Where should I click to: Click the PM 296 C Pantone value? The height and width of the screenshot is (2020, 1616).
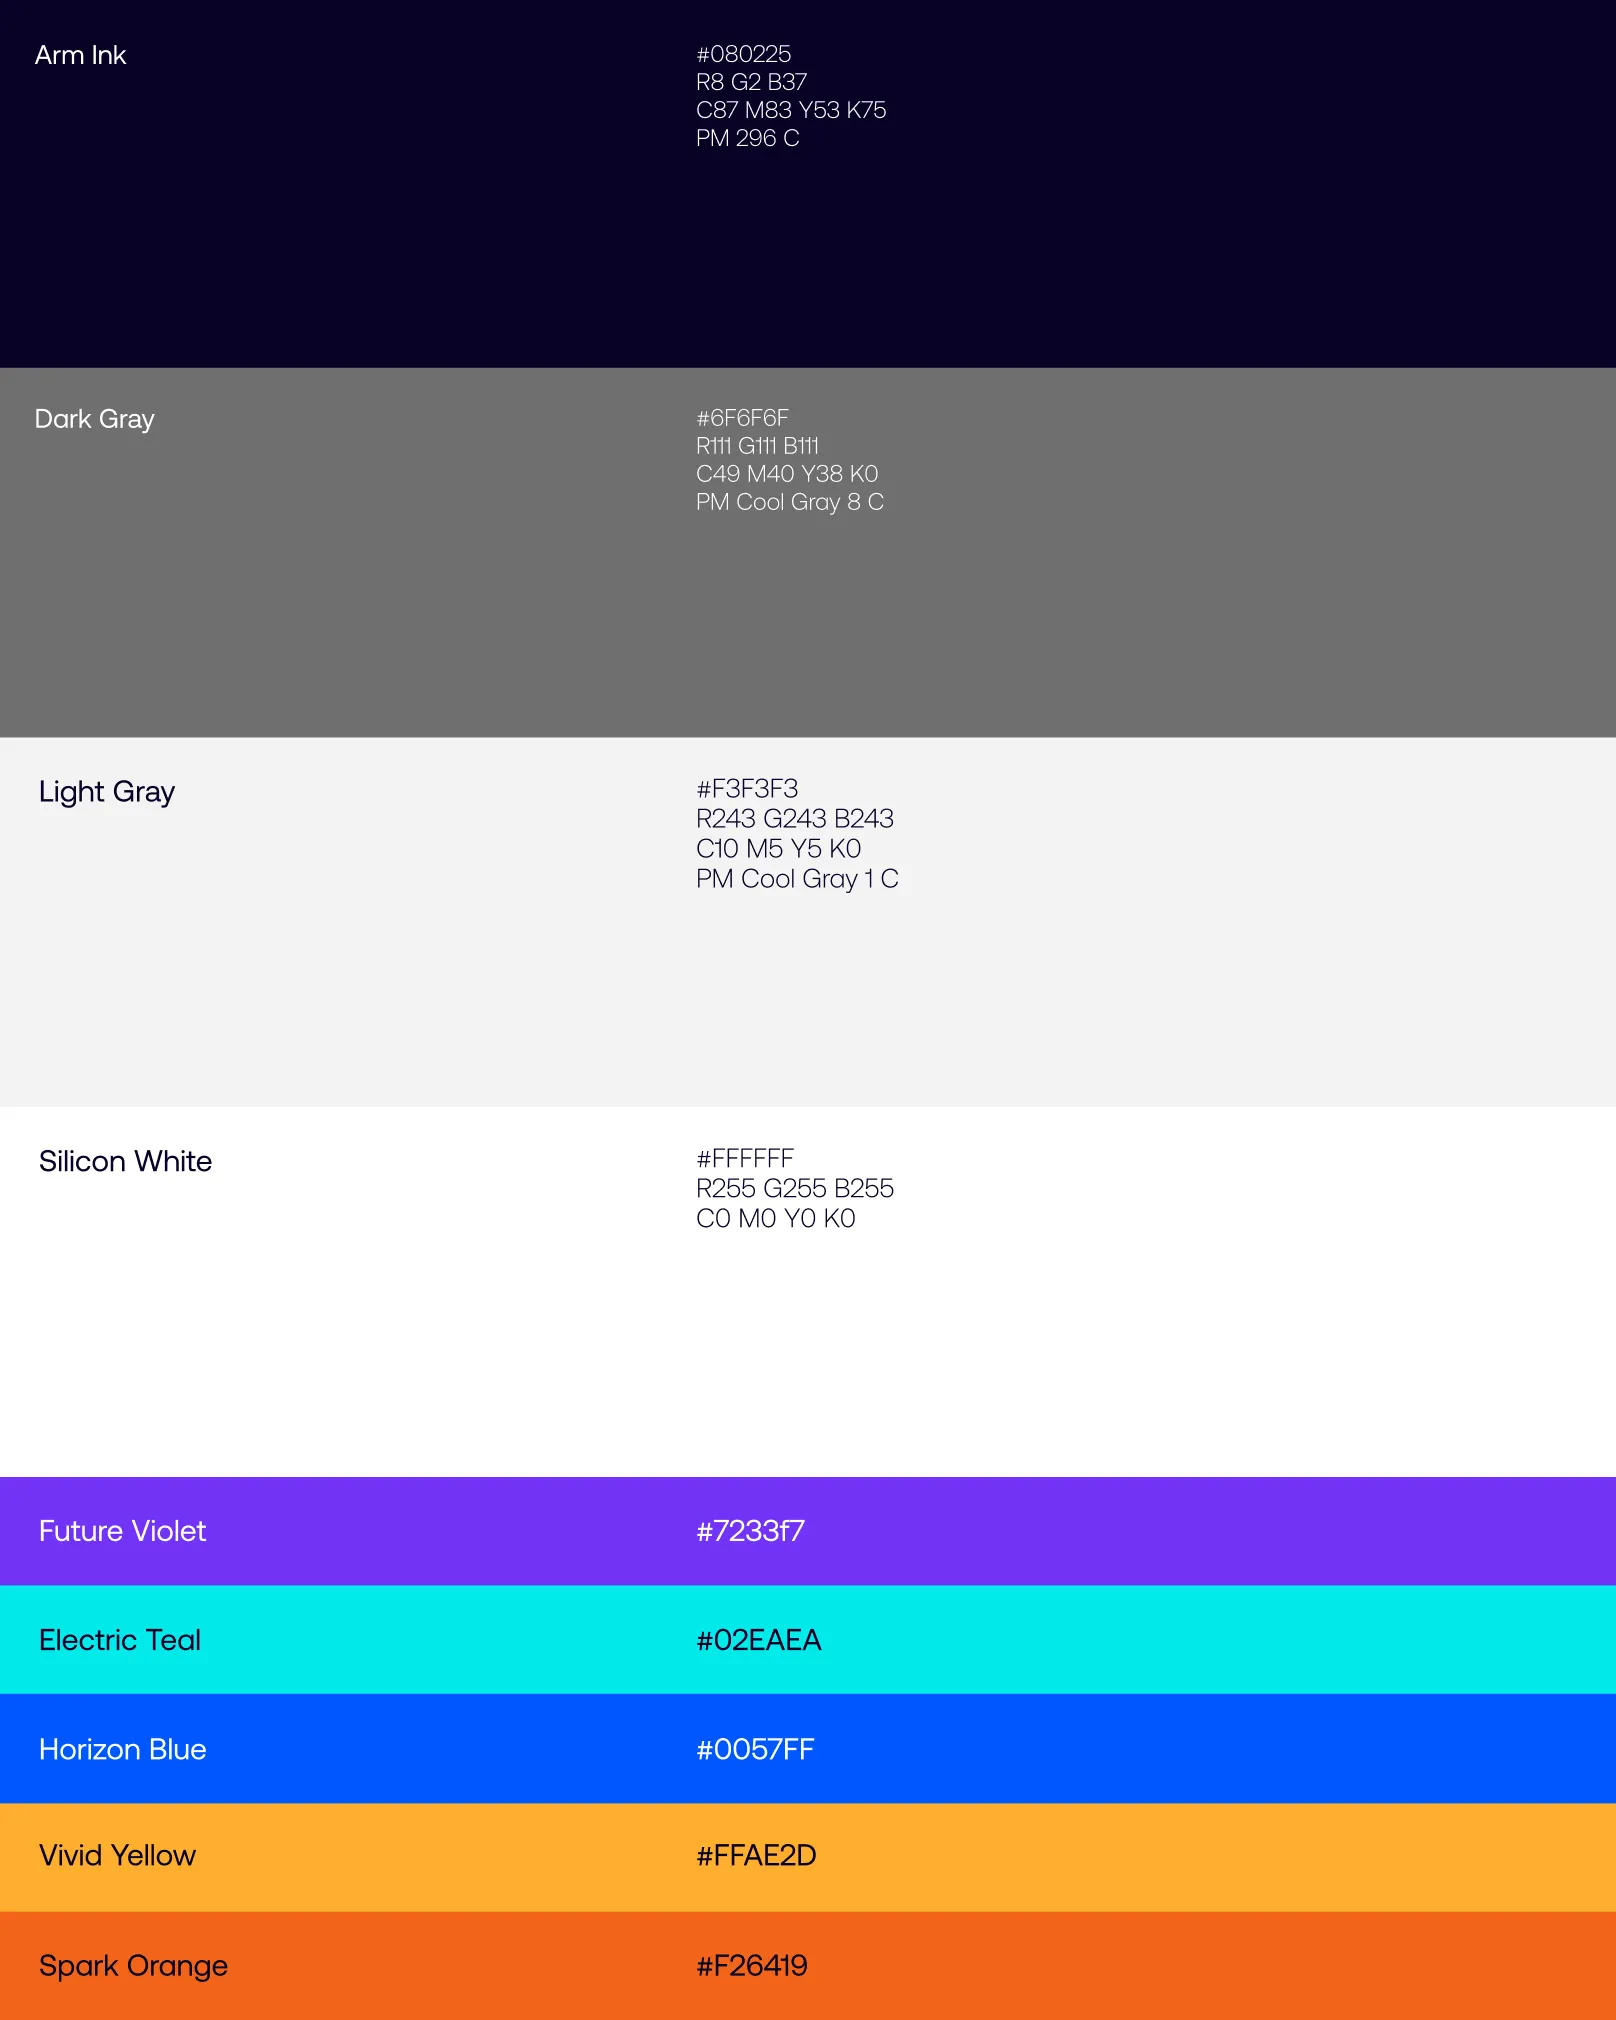[747, 138]
